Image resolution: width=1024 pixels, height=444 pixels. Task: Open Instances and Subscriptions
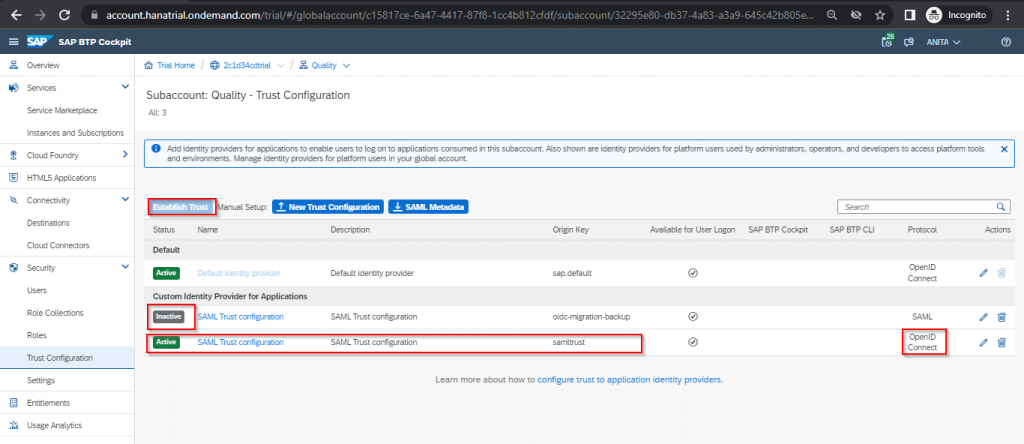click(75, 133)
